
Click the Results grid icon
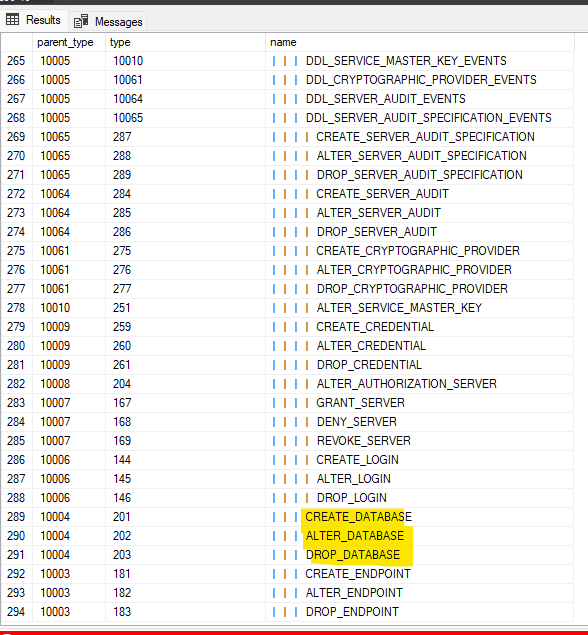12,19
